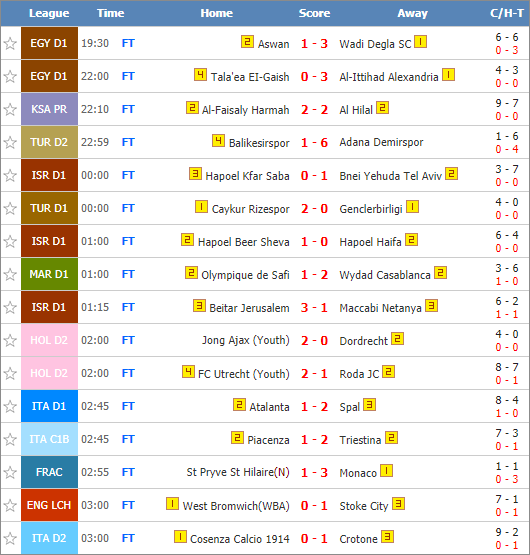Viewport: 530px width, 555px height.
Task: Open the TUR D2 league badge
Action: pyautogui.click(x=49, y=142)
